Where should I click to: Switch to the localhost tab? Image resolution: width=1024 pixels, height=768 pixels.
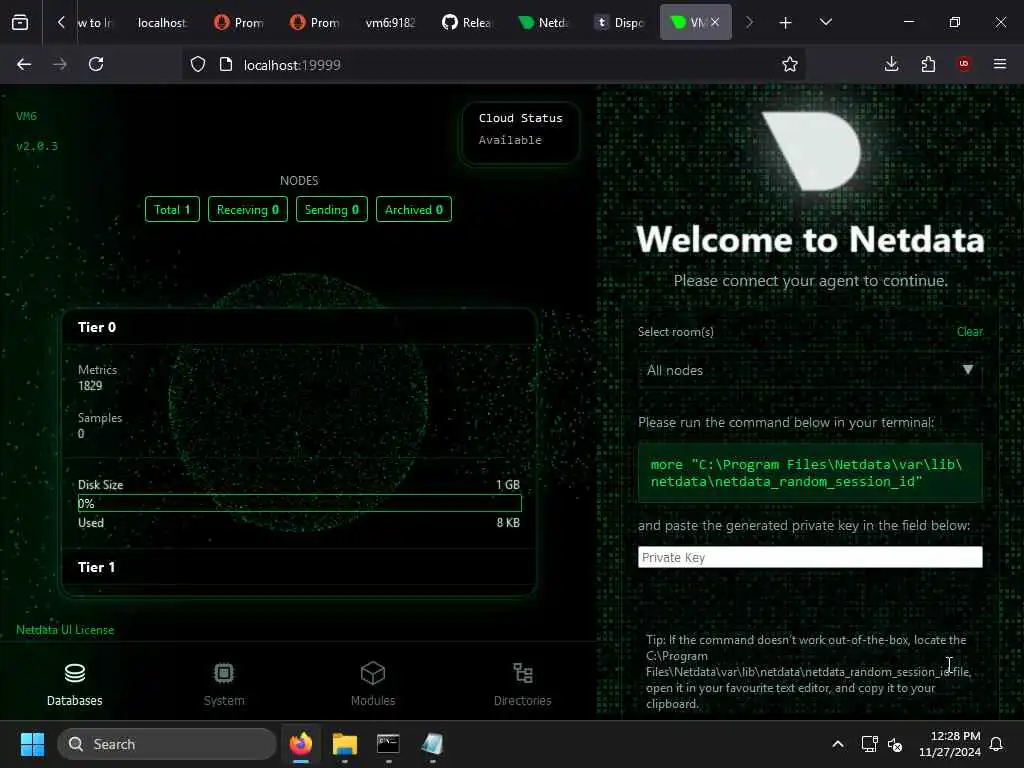pyautogui.click(x=161, y=23)
